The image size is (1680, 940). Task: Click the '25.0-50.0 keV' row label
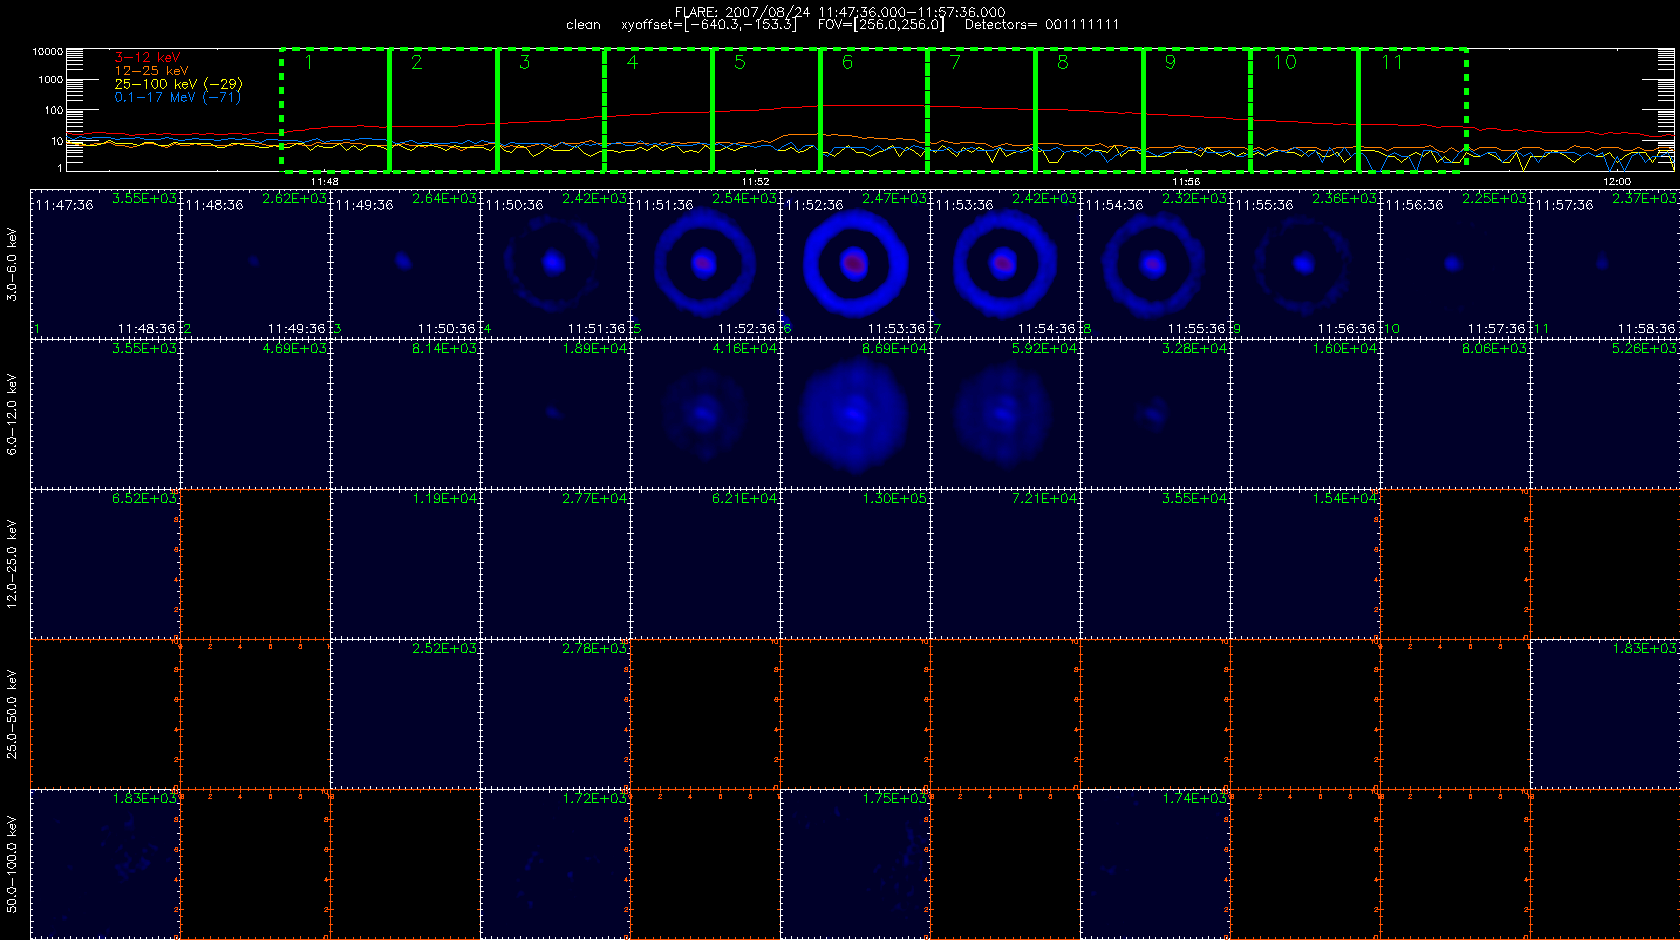12,714
